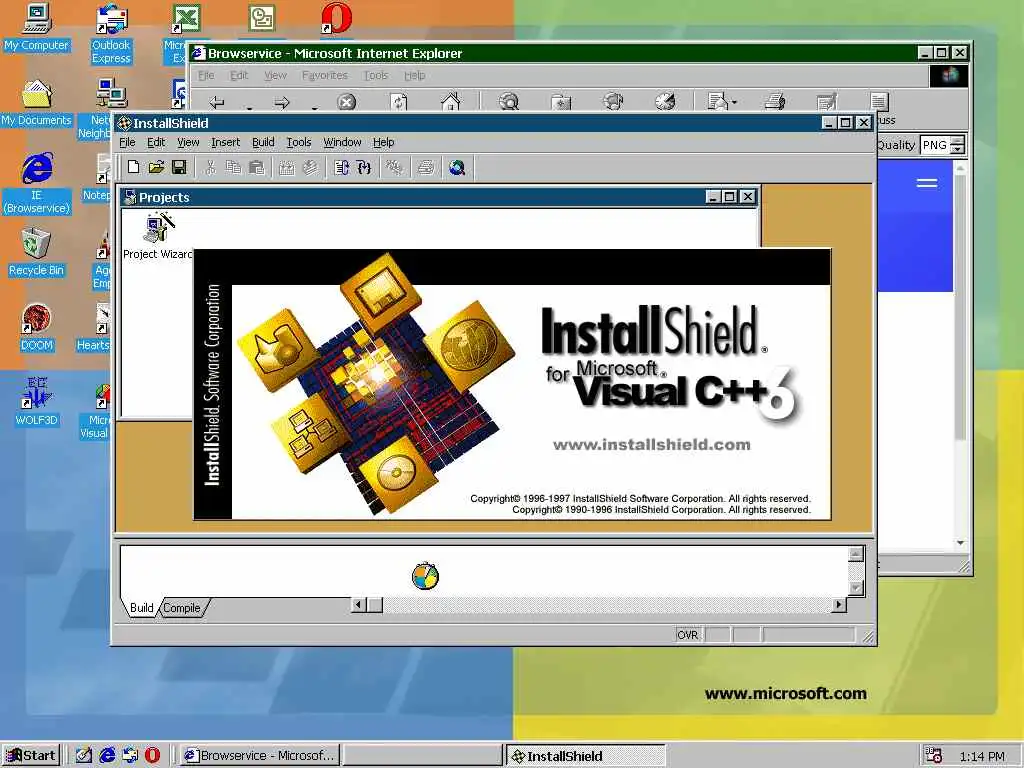
Task: Select the My Computer desktop icon
Action: (37, 27)
